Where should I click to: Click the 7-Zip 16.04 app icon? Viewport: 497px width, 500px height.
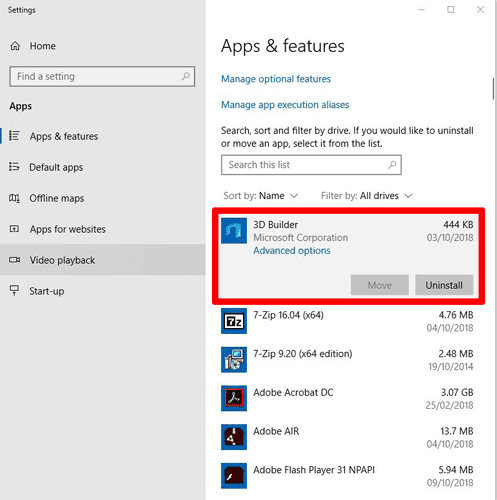click(234, 321)
